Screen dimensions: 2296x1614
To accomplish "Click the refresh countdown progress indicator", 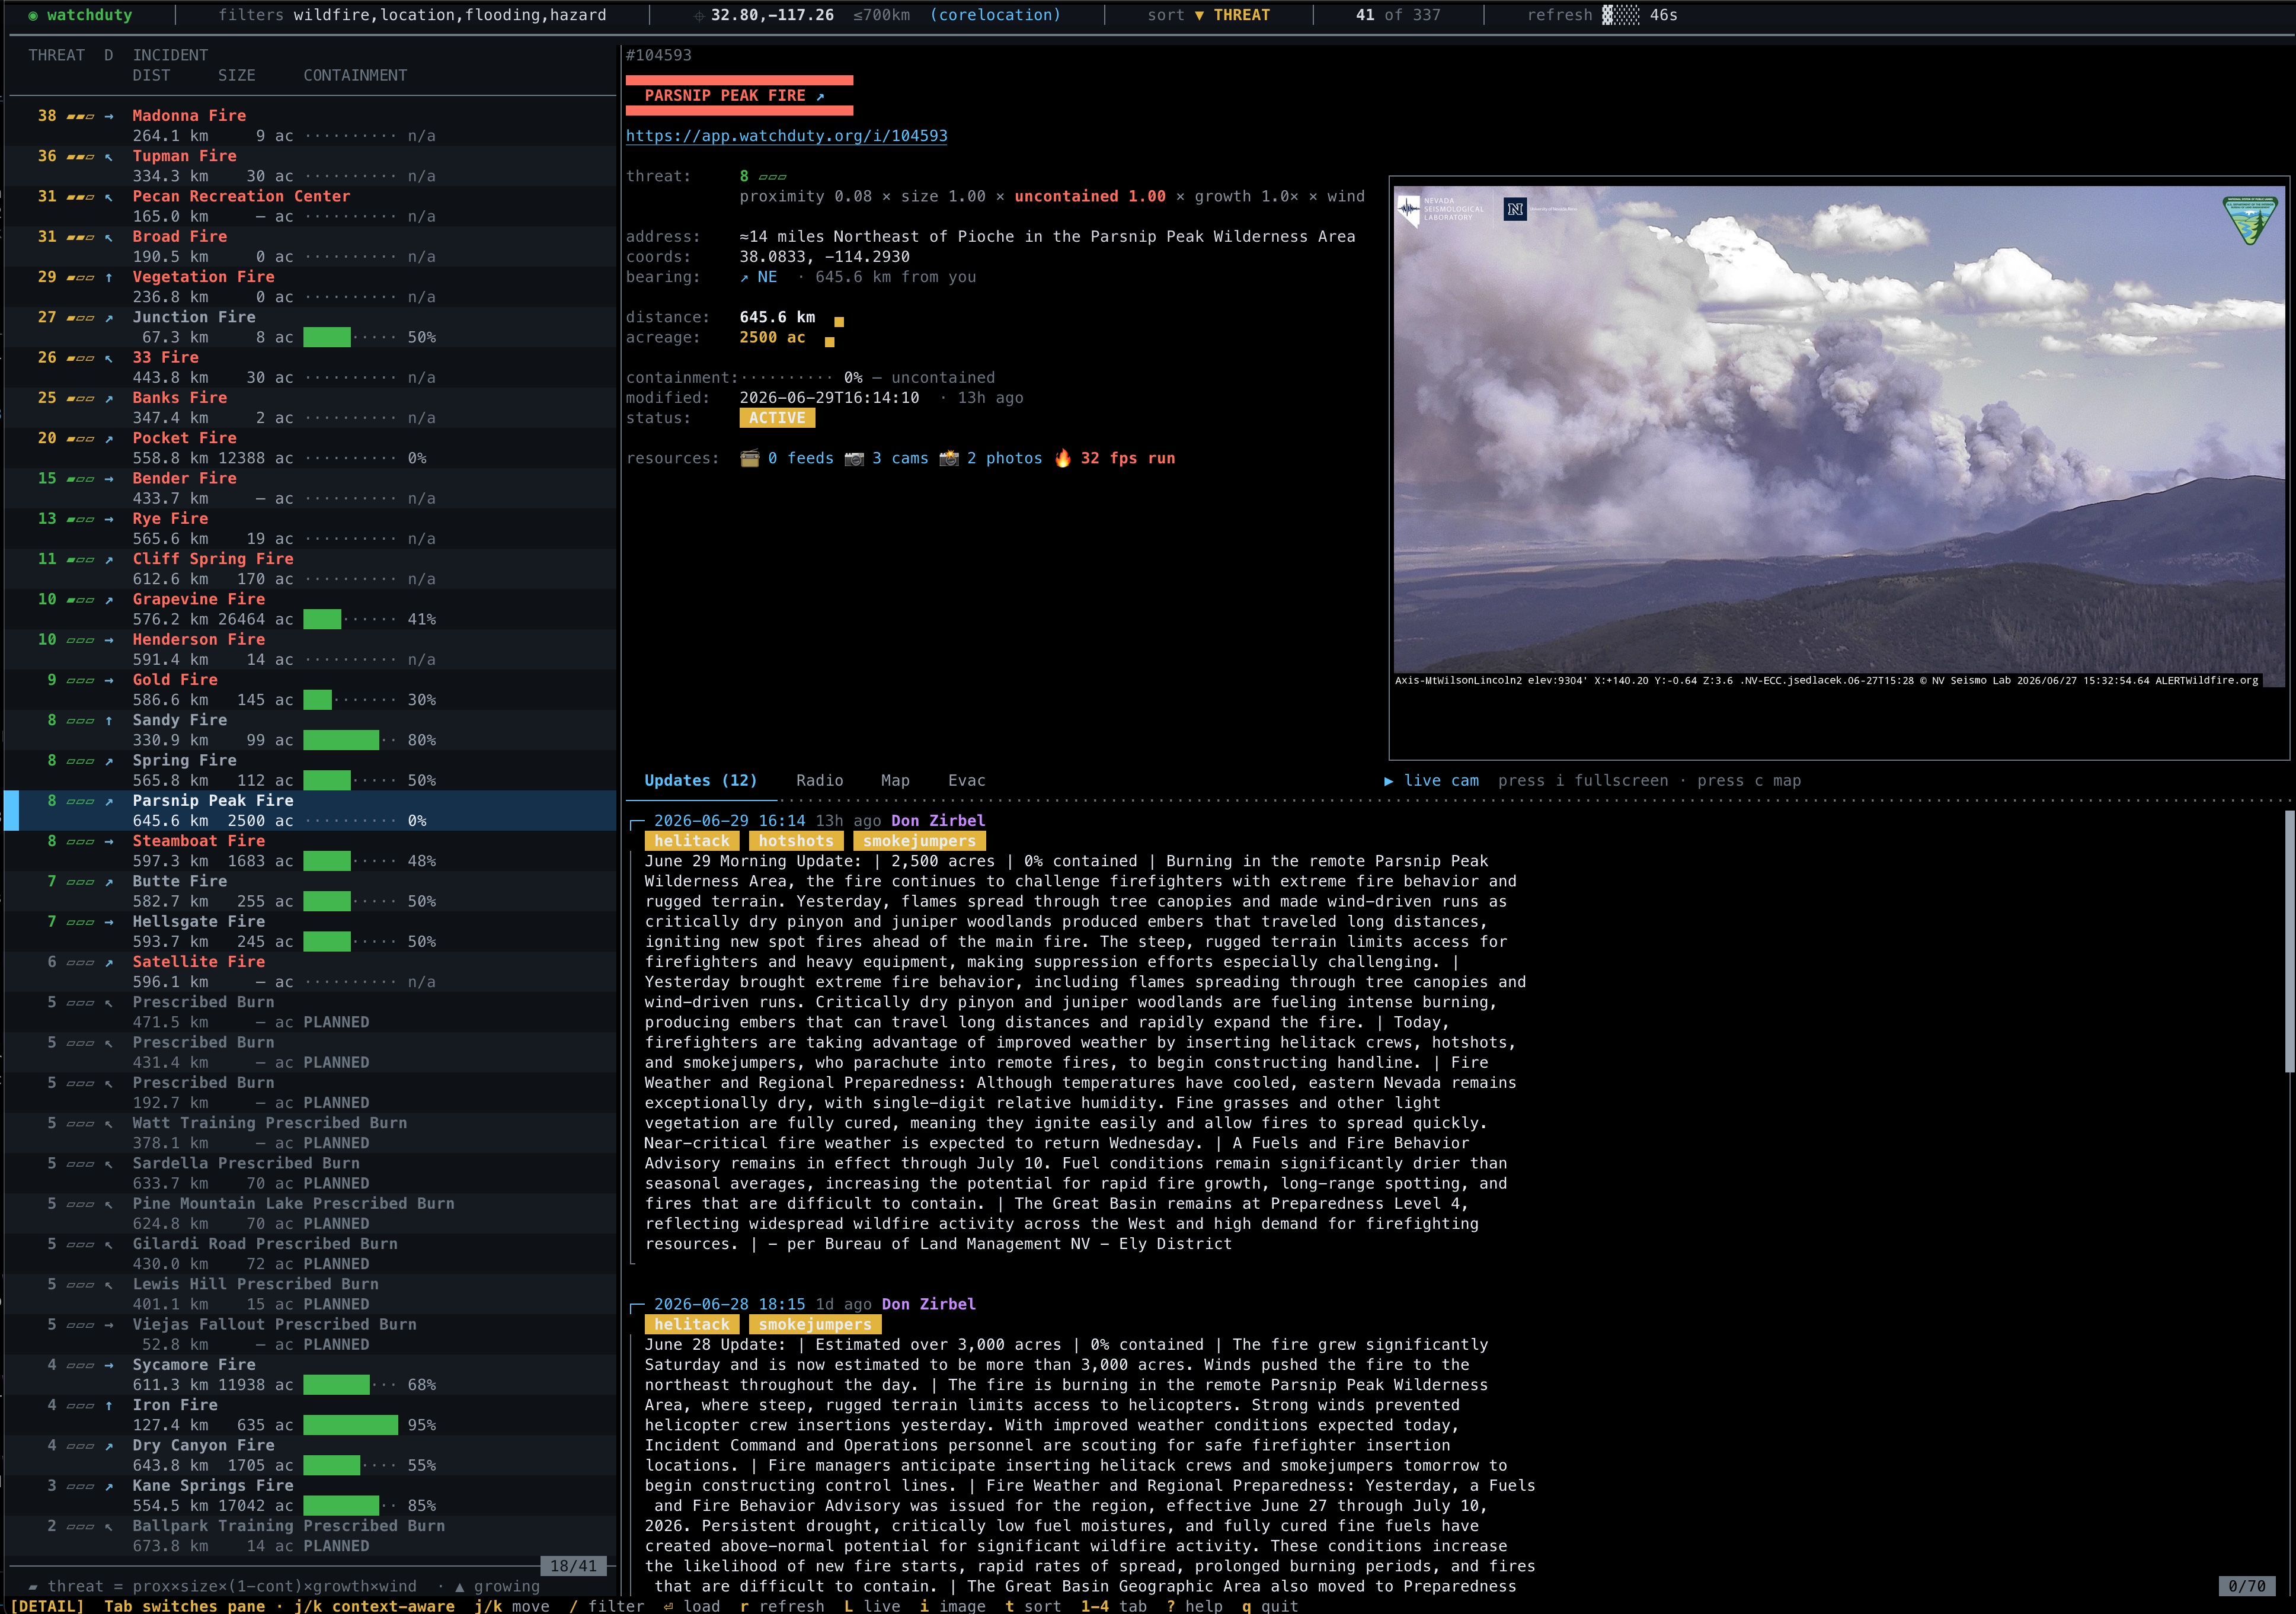I will pos(1620,15).
